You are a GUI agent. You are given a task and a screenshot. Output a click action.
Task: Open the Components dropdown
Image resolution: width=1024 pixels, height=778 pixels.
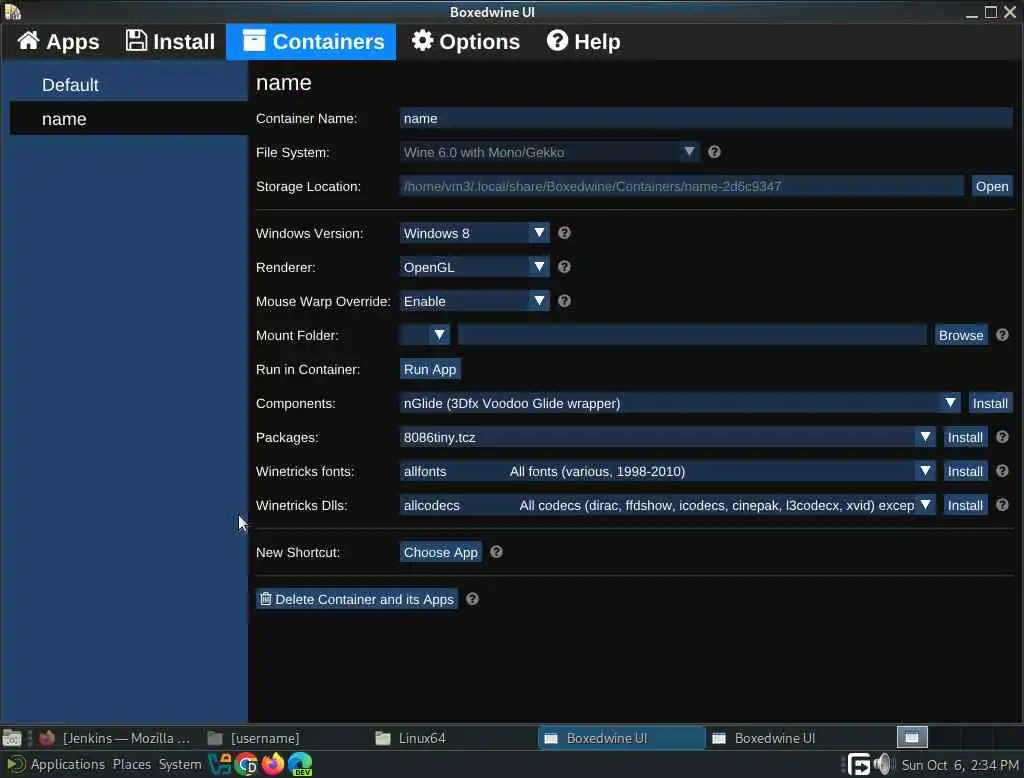point(680,403)
